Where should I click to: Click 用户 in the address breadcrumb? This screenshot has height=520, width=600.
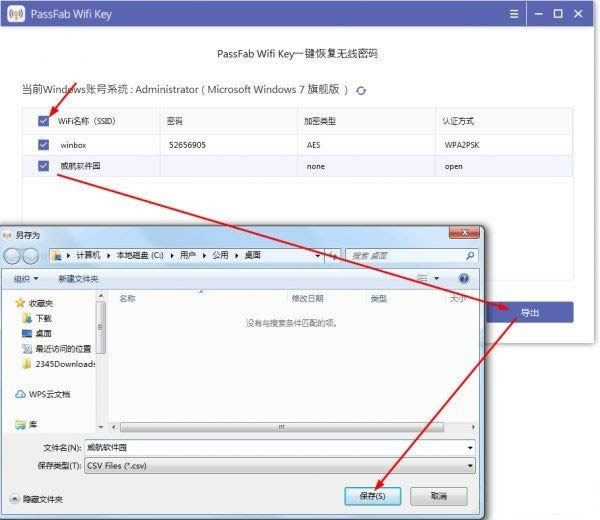coord(188,255)
